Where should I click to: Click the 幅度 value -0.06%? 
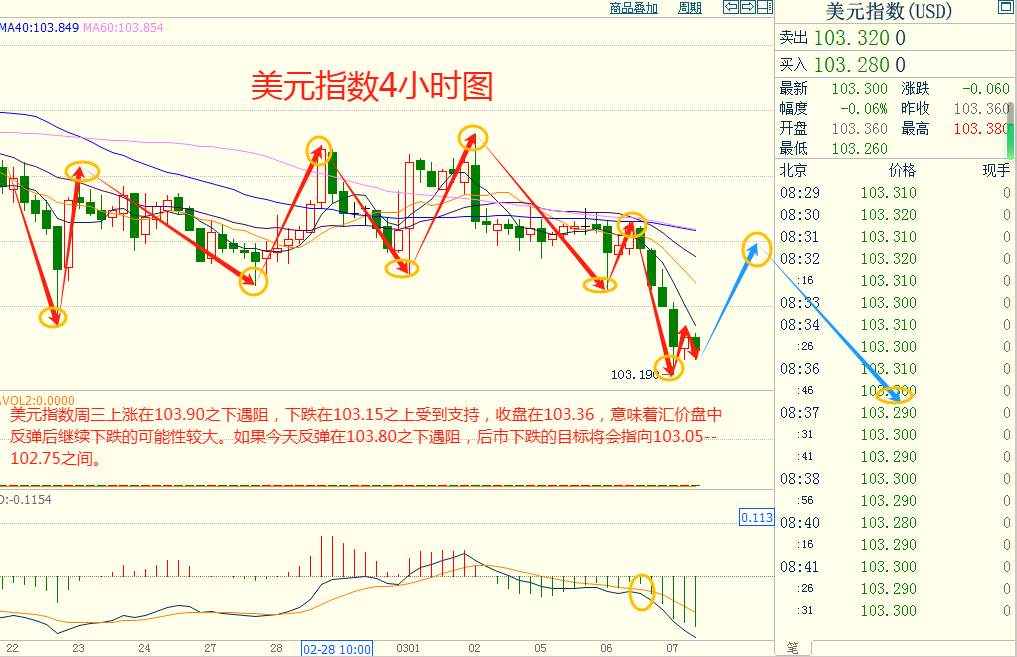click(x=863, y=108)
